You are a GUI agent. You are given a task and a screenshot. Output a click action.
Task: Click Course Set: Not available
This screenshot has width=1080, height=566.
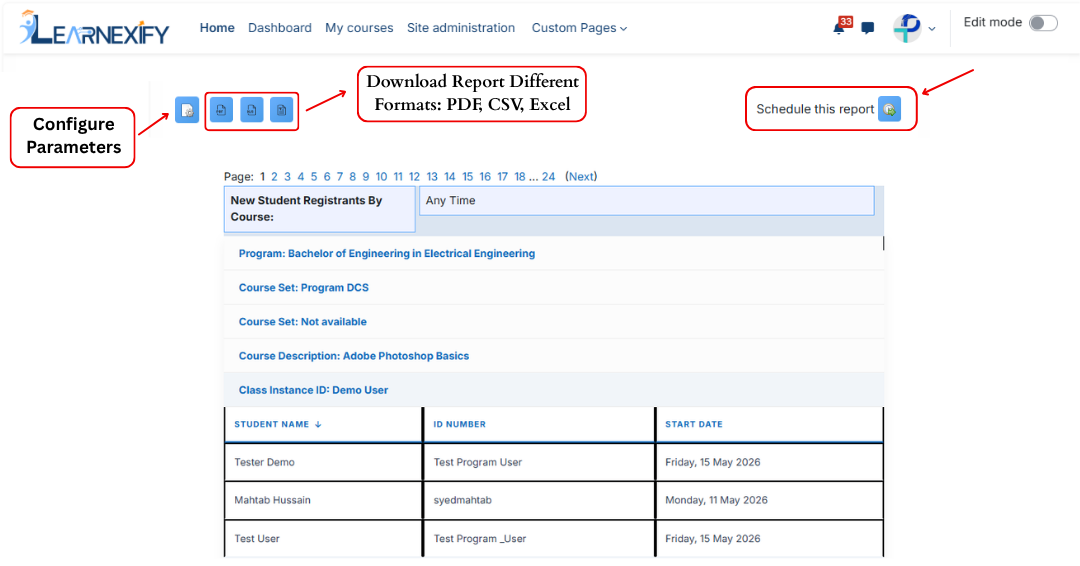pos(302,322)
